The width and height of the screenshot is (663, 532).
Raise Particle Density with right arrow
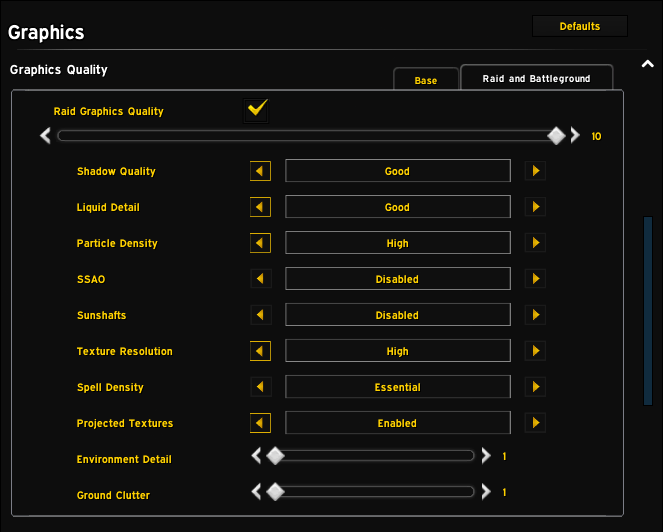pyautogui.click(x=535, y=243)
